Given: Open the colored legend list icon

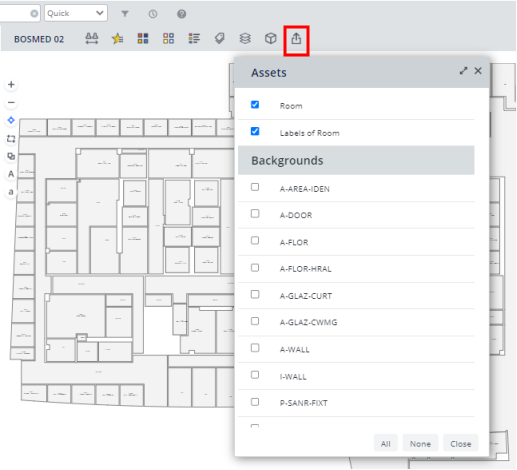Looking at the screenshot, I should pos(194,39).
